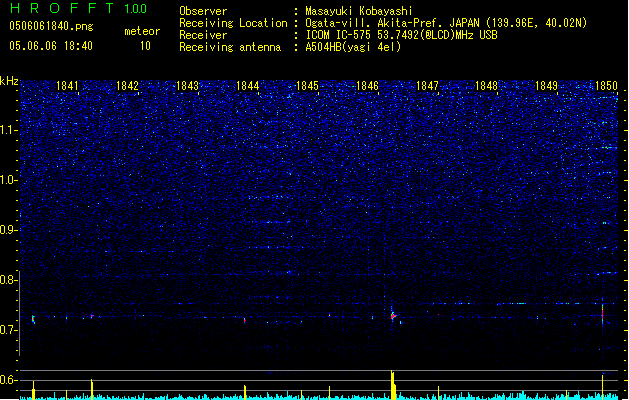Click the 1844 time axis marker

pyautogui.click(x=248, y=86)
